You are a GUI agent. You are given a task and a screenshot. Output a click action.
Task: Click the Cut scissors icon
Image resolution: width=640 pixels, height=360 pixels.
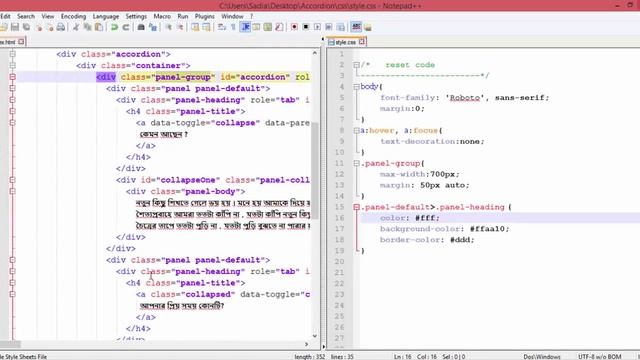[x=76, y=27]
